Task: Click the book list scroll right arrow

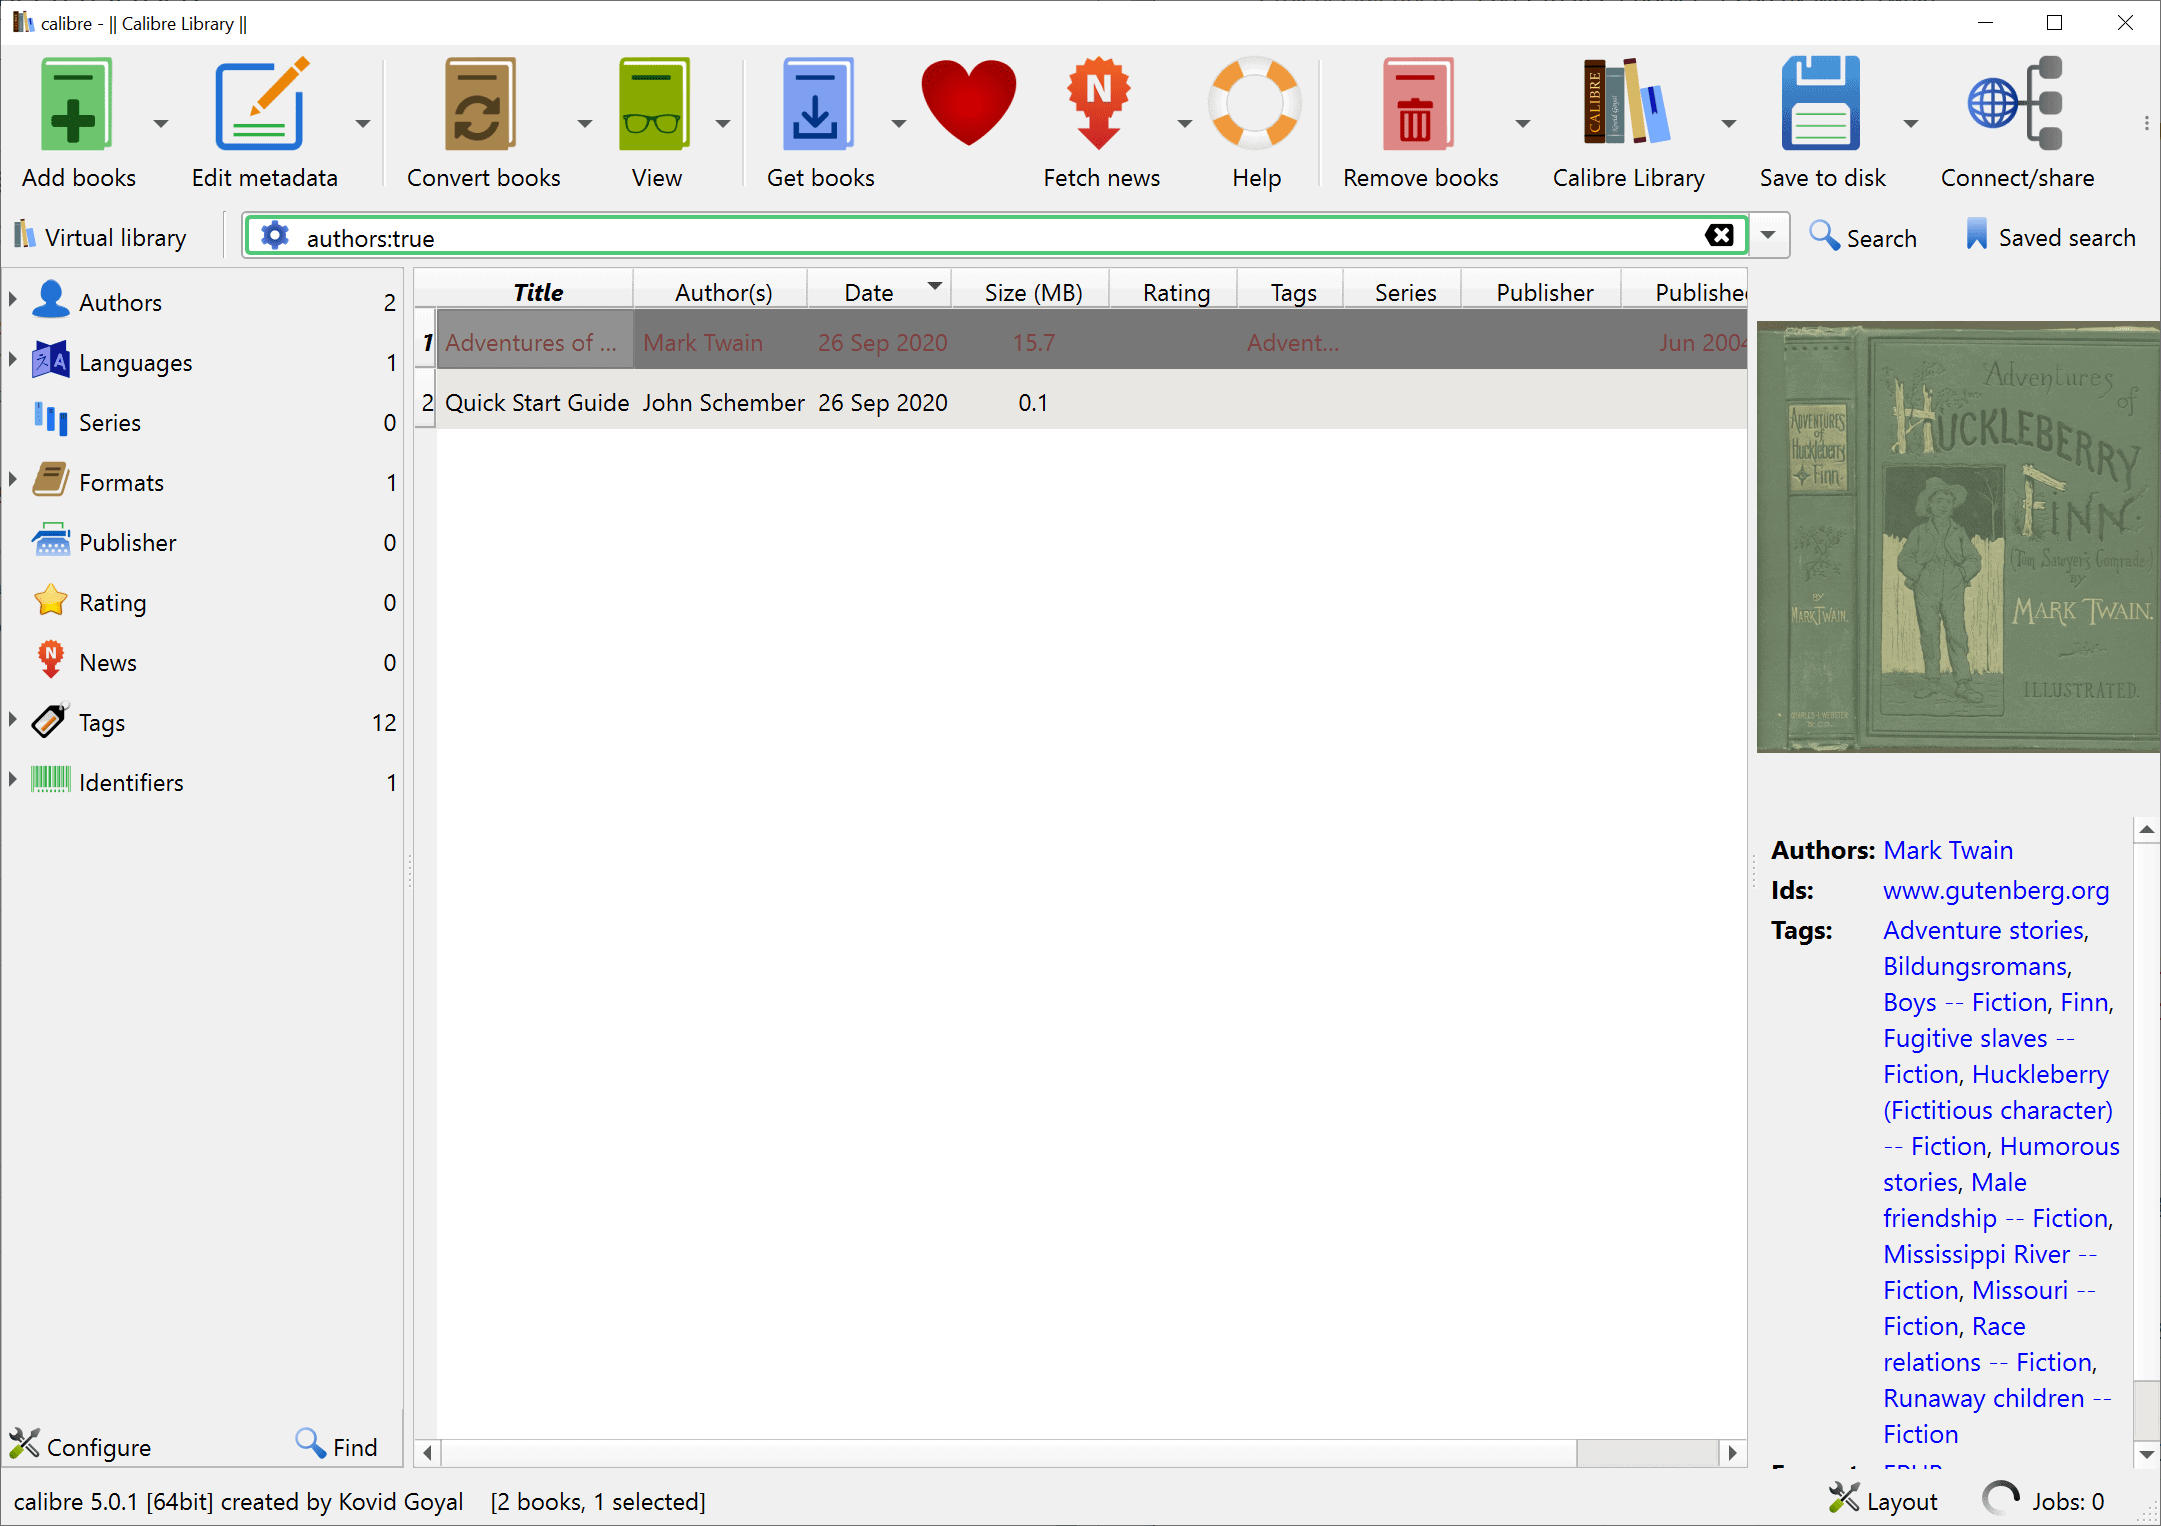Action: (1732, 1452)
